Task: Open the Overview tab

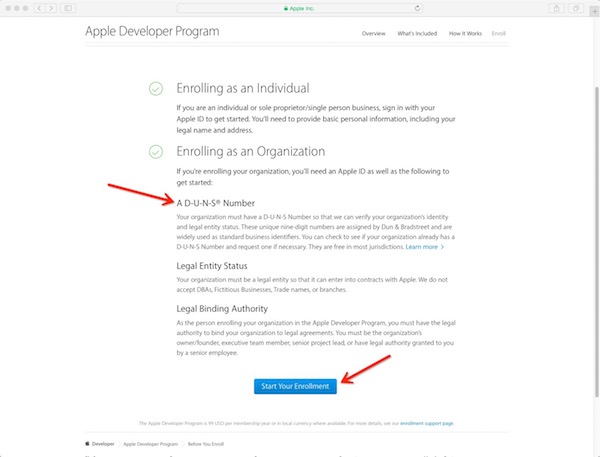Action: [374, 33]
